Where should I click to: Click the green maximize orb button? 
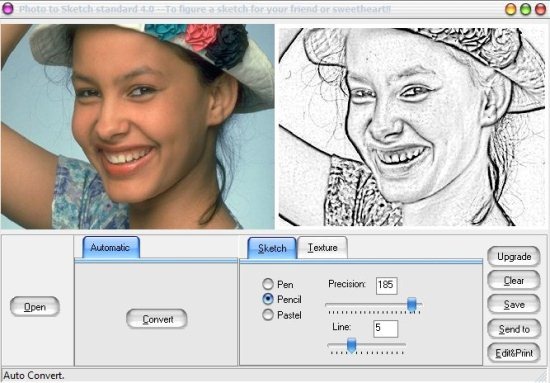pos(525,9)
